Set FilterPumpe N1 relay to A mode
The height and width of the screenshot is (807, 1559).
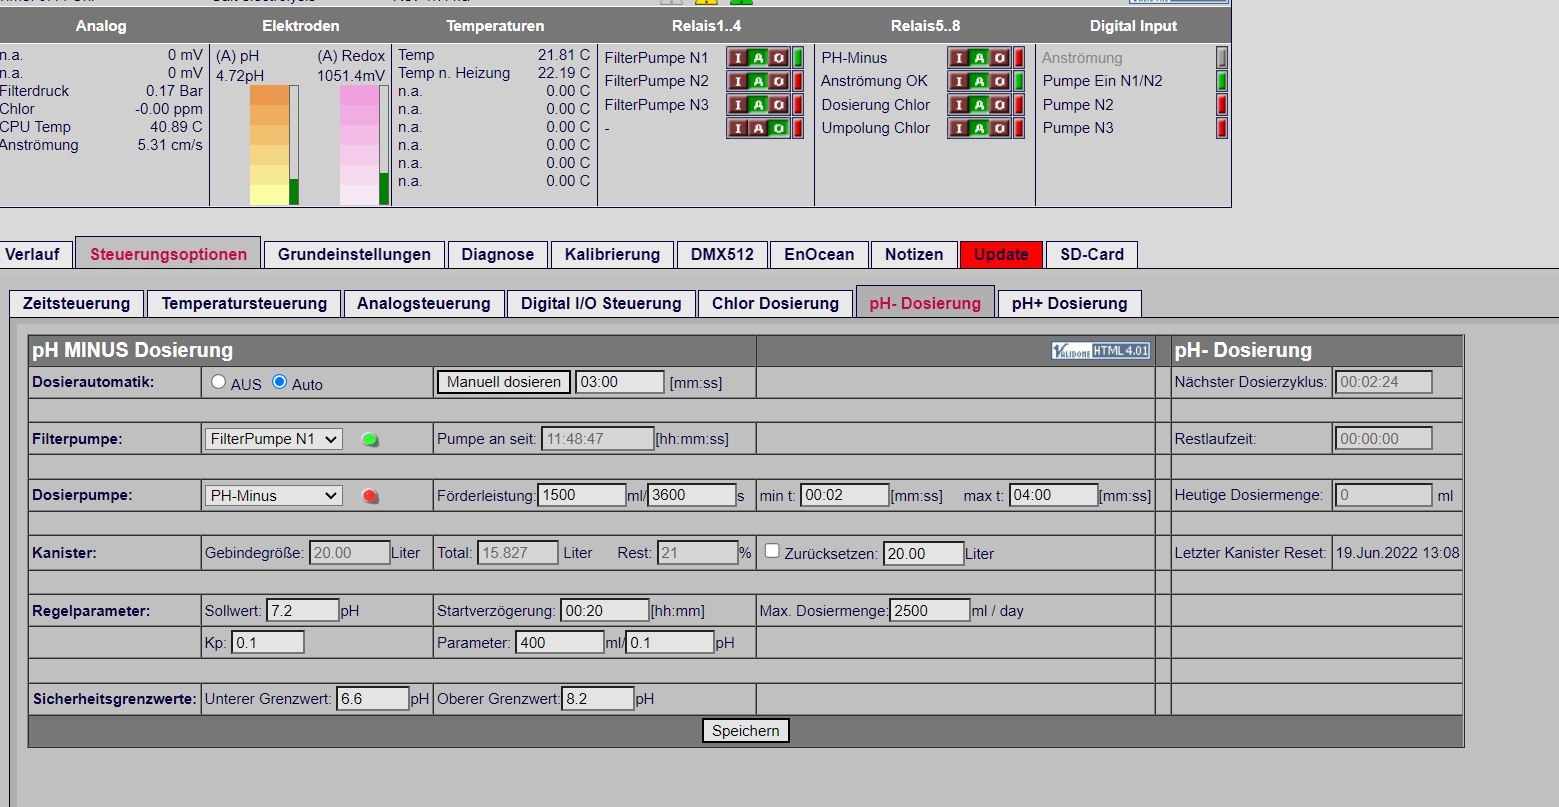[x=759, y=58]
